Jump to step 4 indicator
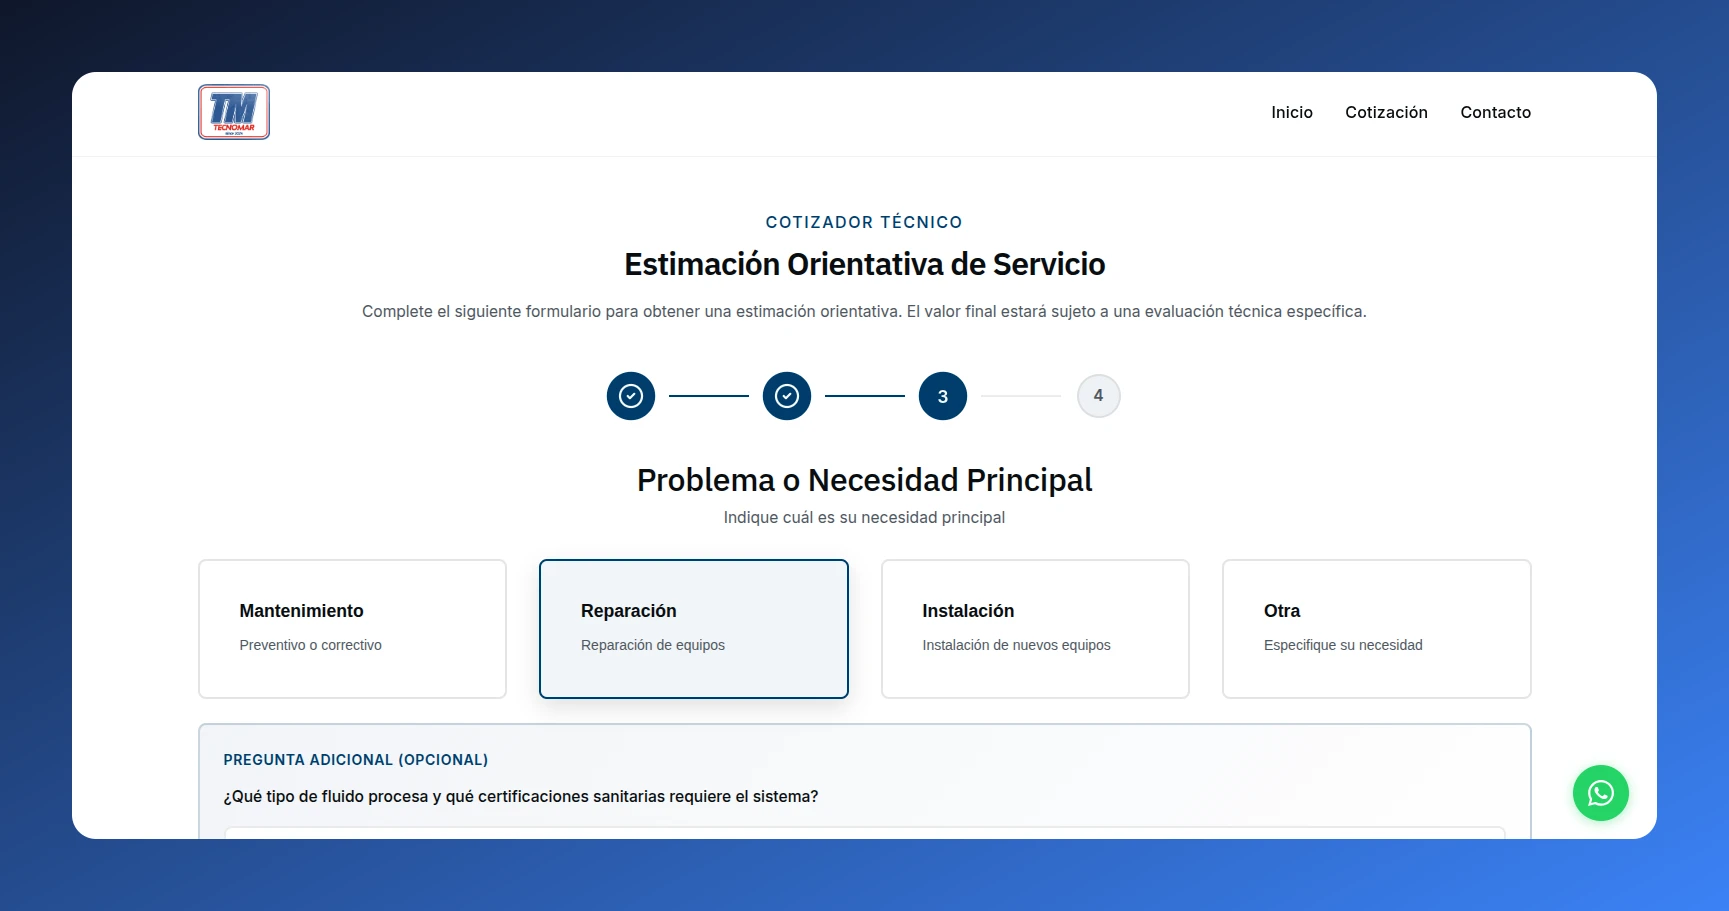Image resolution: width=1729 pixels, height=911 pixels. pyautogui.click(x=1098, y=396)
